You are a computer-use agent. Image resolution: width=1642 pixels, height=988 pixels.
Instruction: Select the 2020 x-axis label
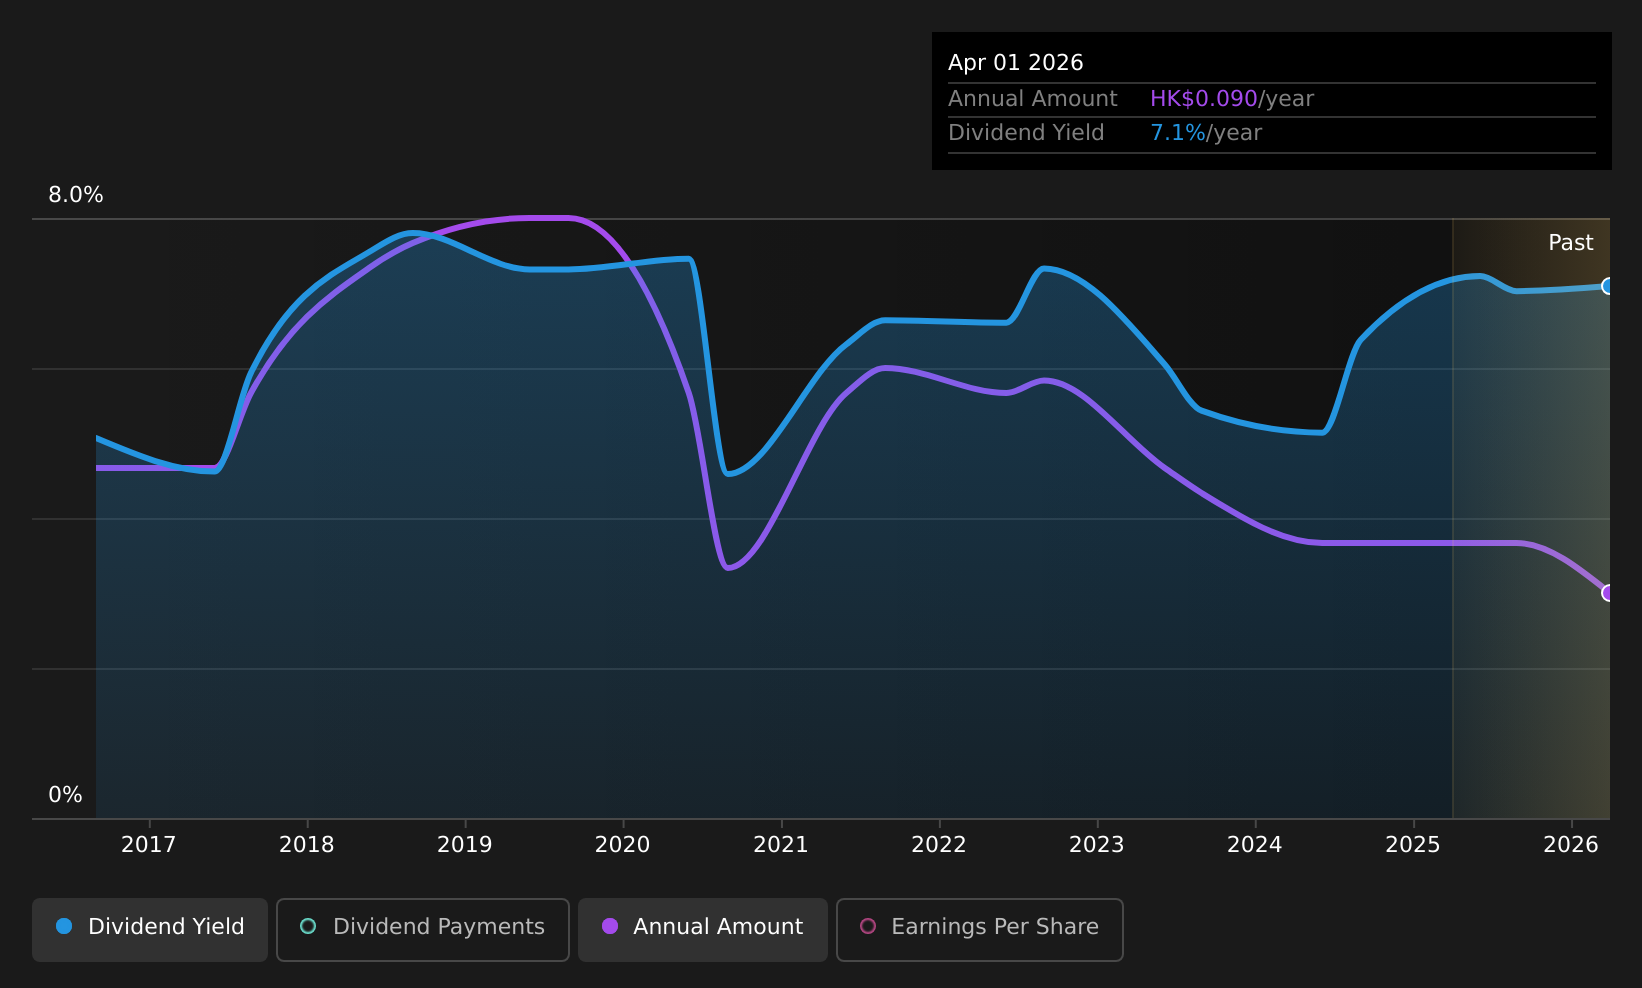point(622,845)
